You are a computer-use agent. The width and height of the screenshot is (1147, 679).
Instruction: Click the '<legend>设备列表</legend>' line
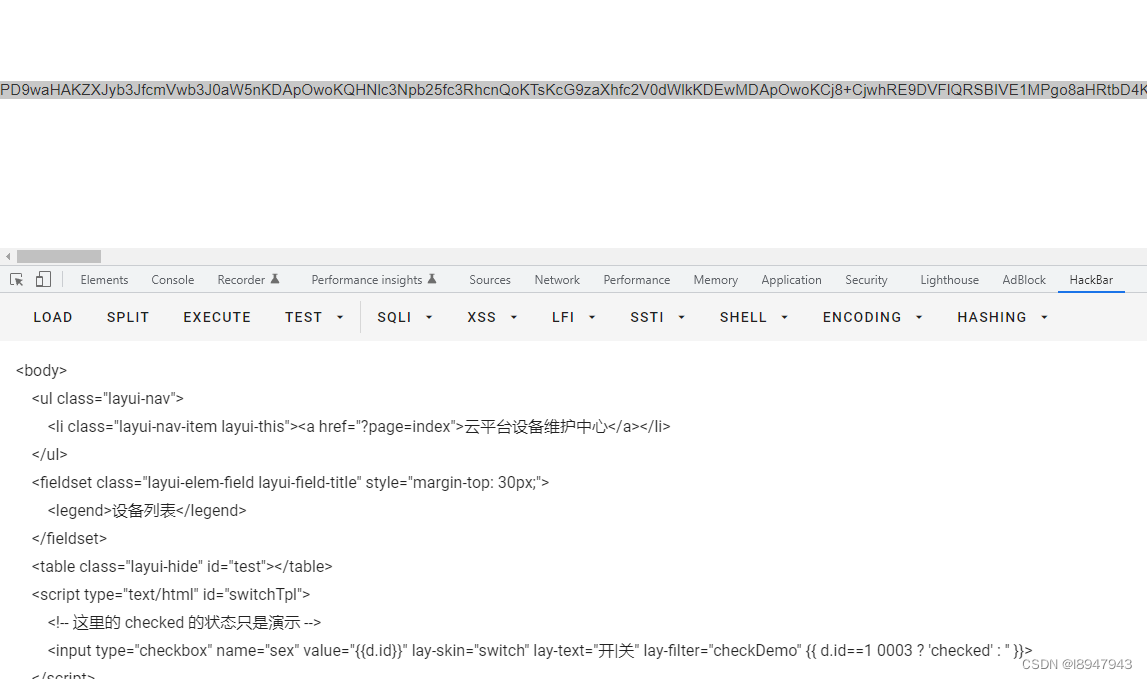pos(147,511)
